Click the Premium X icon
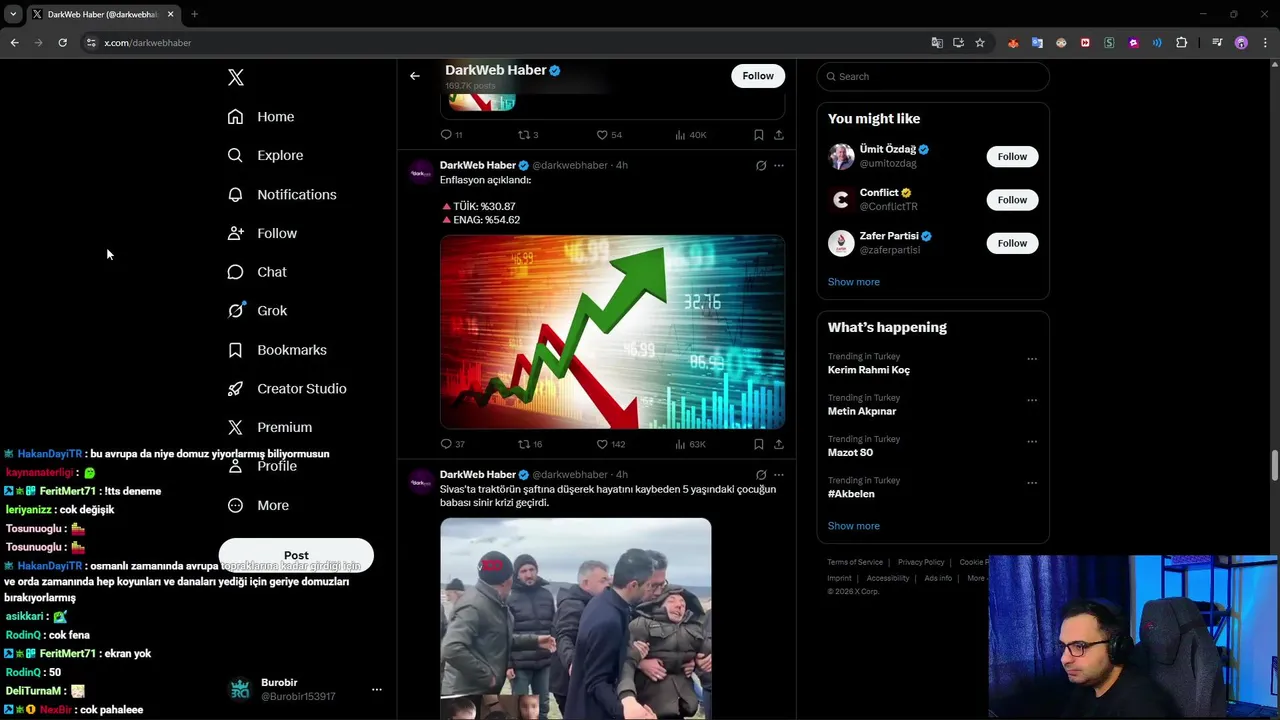The width and height of the screenshot is (1280, 720). pos(235,427)
